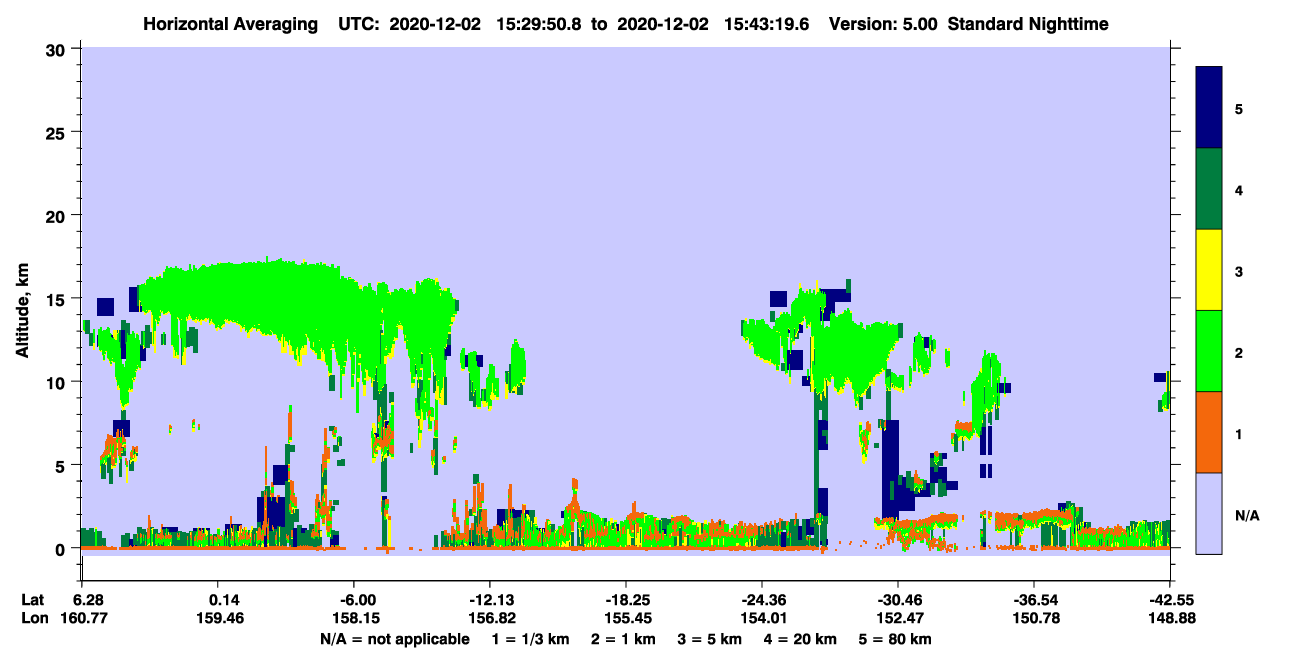Click longitude value '154.01'
Viewport: 1300px width, 667px height.
[766, 618]
